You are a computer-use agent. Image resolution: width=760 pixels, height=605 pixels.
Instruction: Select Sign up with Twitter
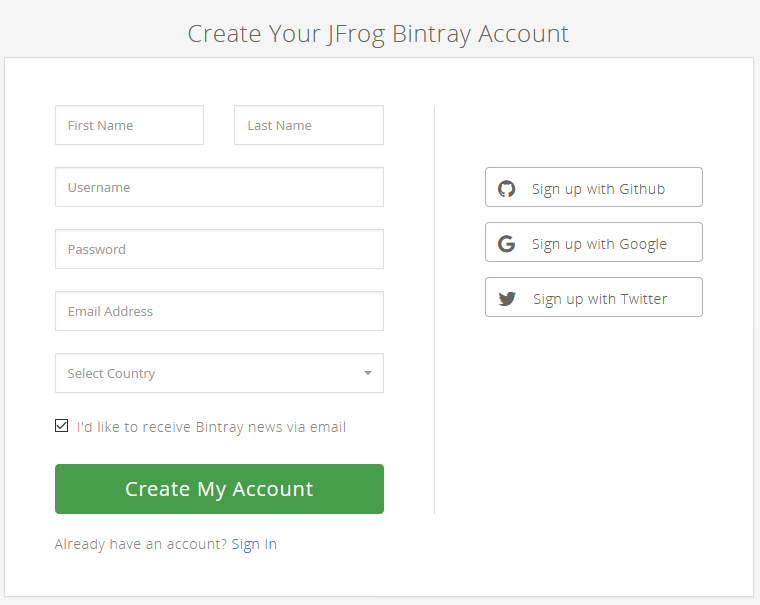click(594, 297)
